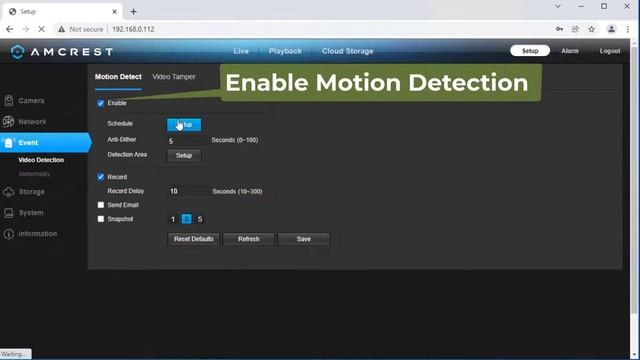The image size is (640, 360).
Task: Select snapshot count 1
Action: (x=173, y=220)
